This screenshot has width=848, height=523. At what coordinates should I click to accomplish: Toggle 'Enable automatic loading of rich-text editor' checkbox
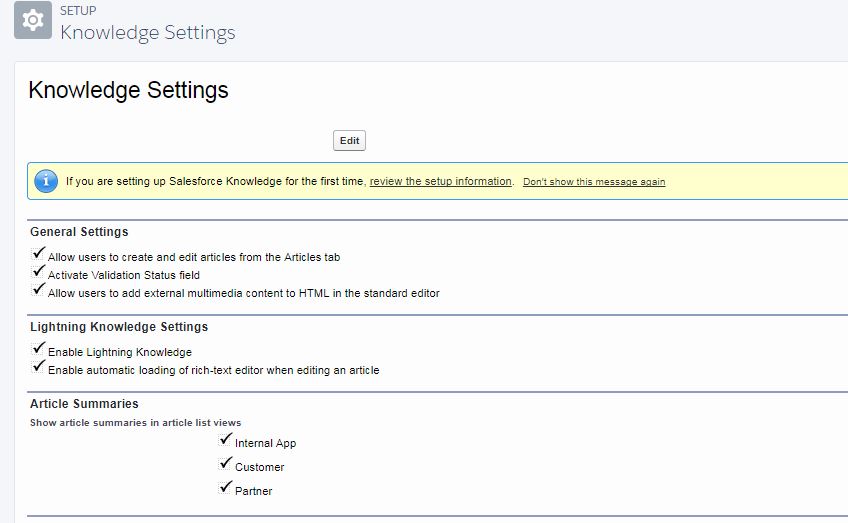(x=39, y=368)
